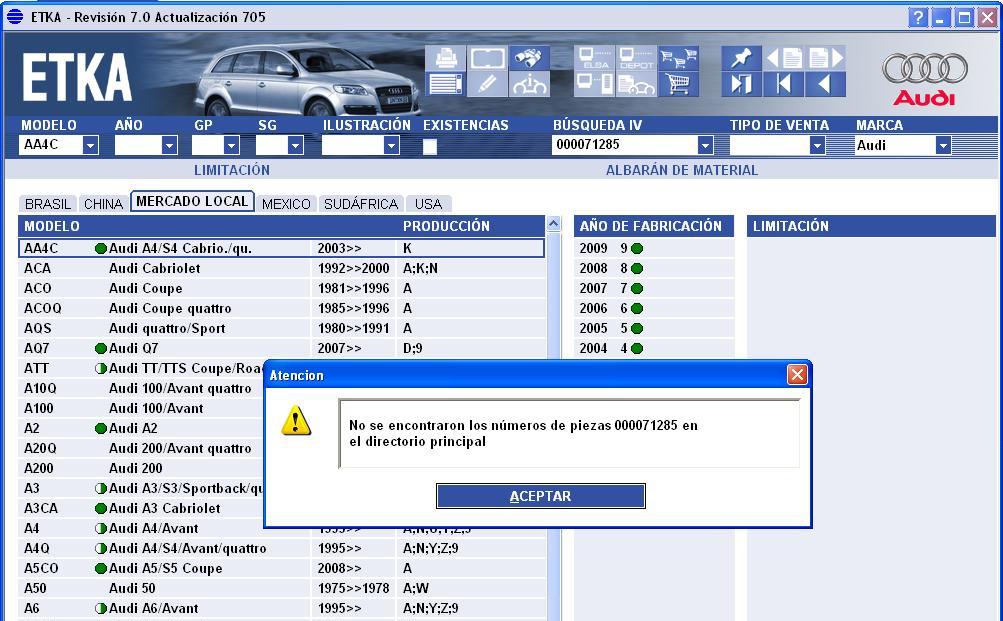Click the DEPOT link icon
Image resolution: width=1003 pixels, height=621 pixels.
coord(636,58)
